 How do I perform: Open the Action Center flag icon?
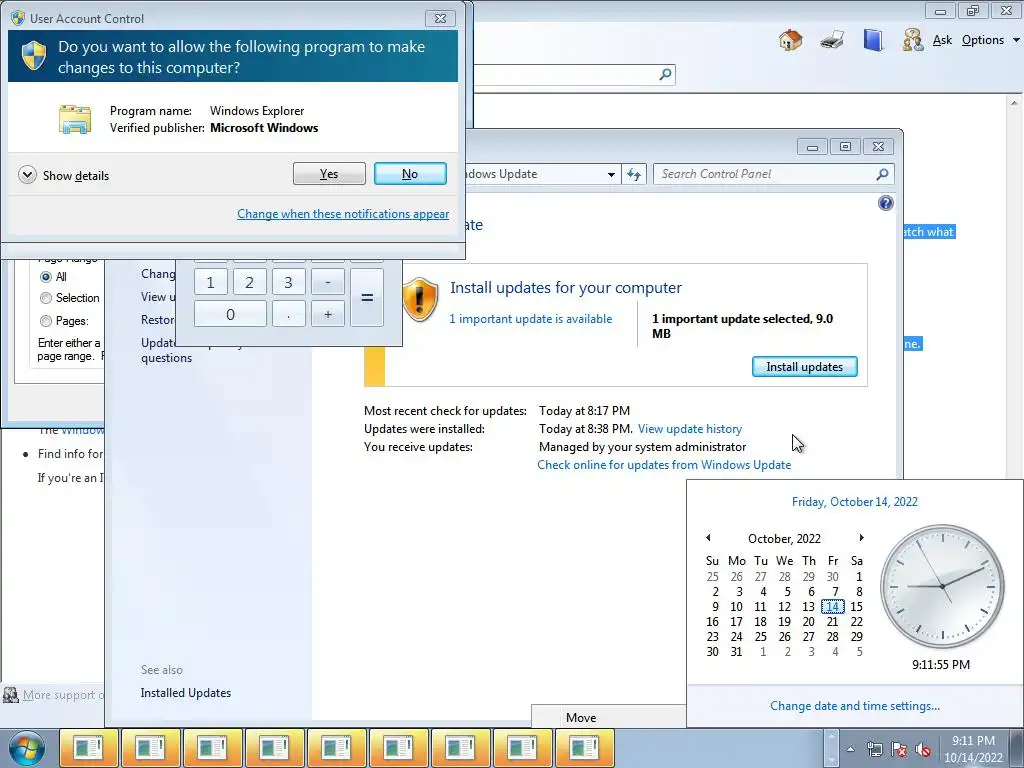[x=899, y=749]
